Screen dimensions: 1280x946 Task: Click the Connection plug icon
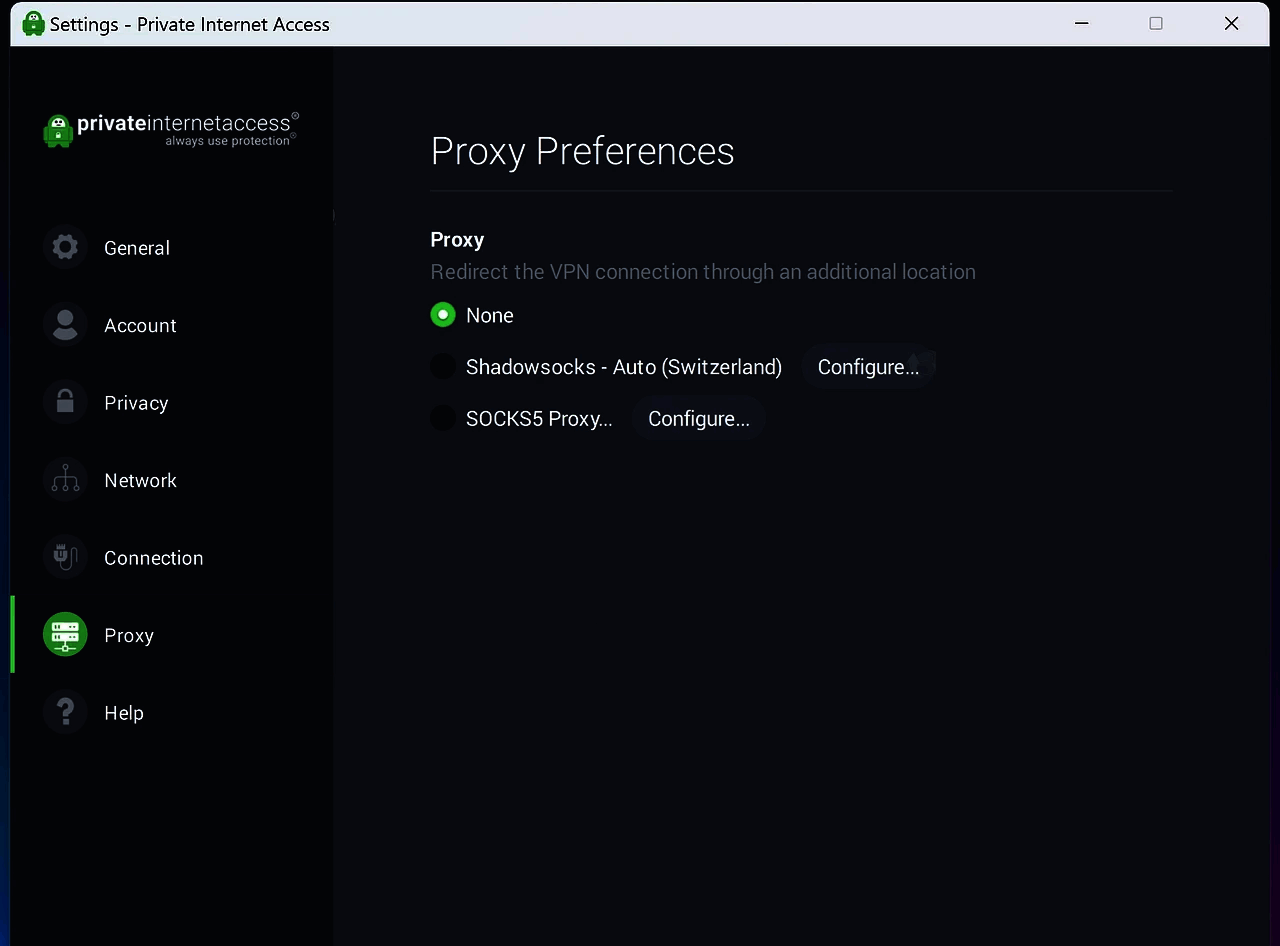click(x=65, y=557)
